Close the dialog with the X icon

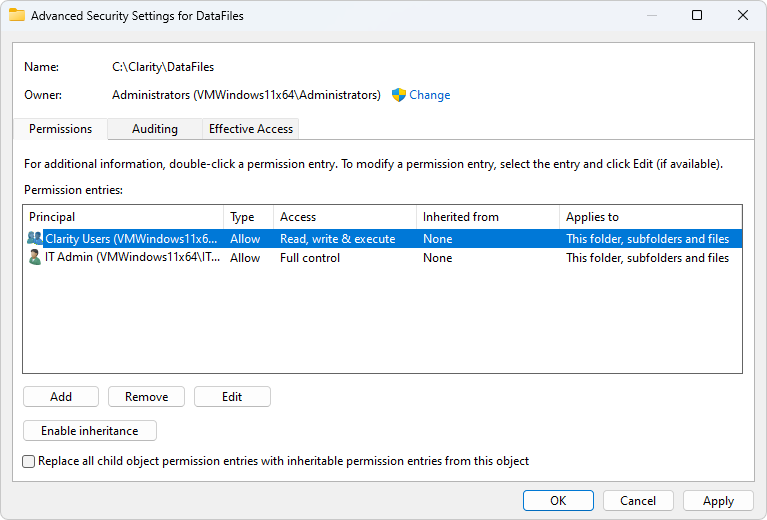[743, 15]
